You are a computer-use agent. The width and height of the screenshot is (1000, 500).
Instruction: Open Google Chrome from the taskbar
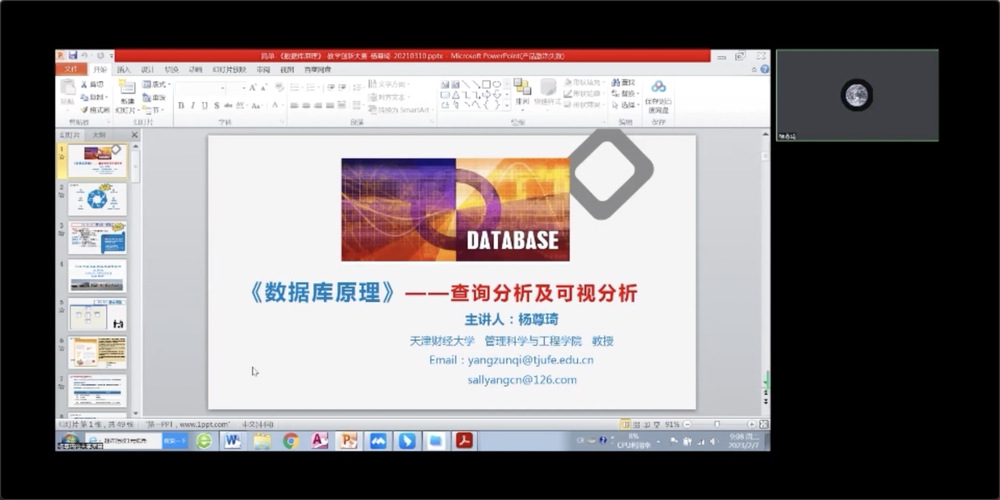[290, 440]
